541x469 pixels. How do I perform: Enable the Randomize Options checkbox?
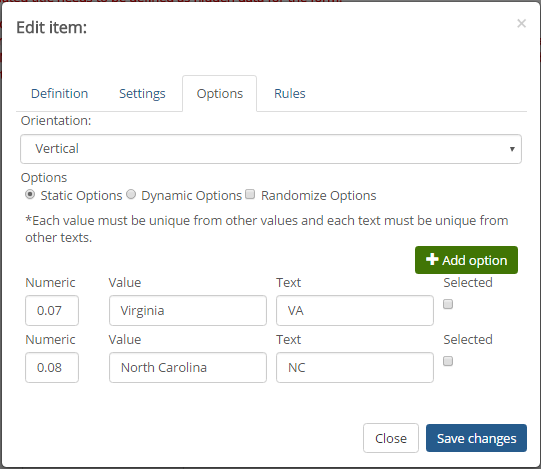[x=250, y=194]
